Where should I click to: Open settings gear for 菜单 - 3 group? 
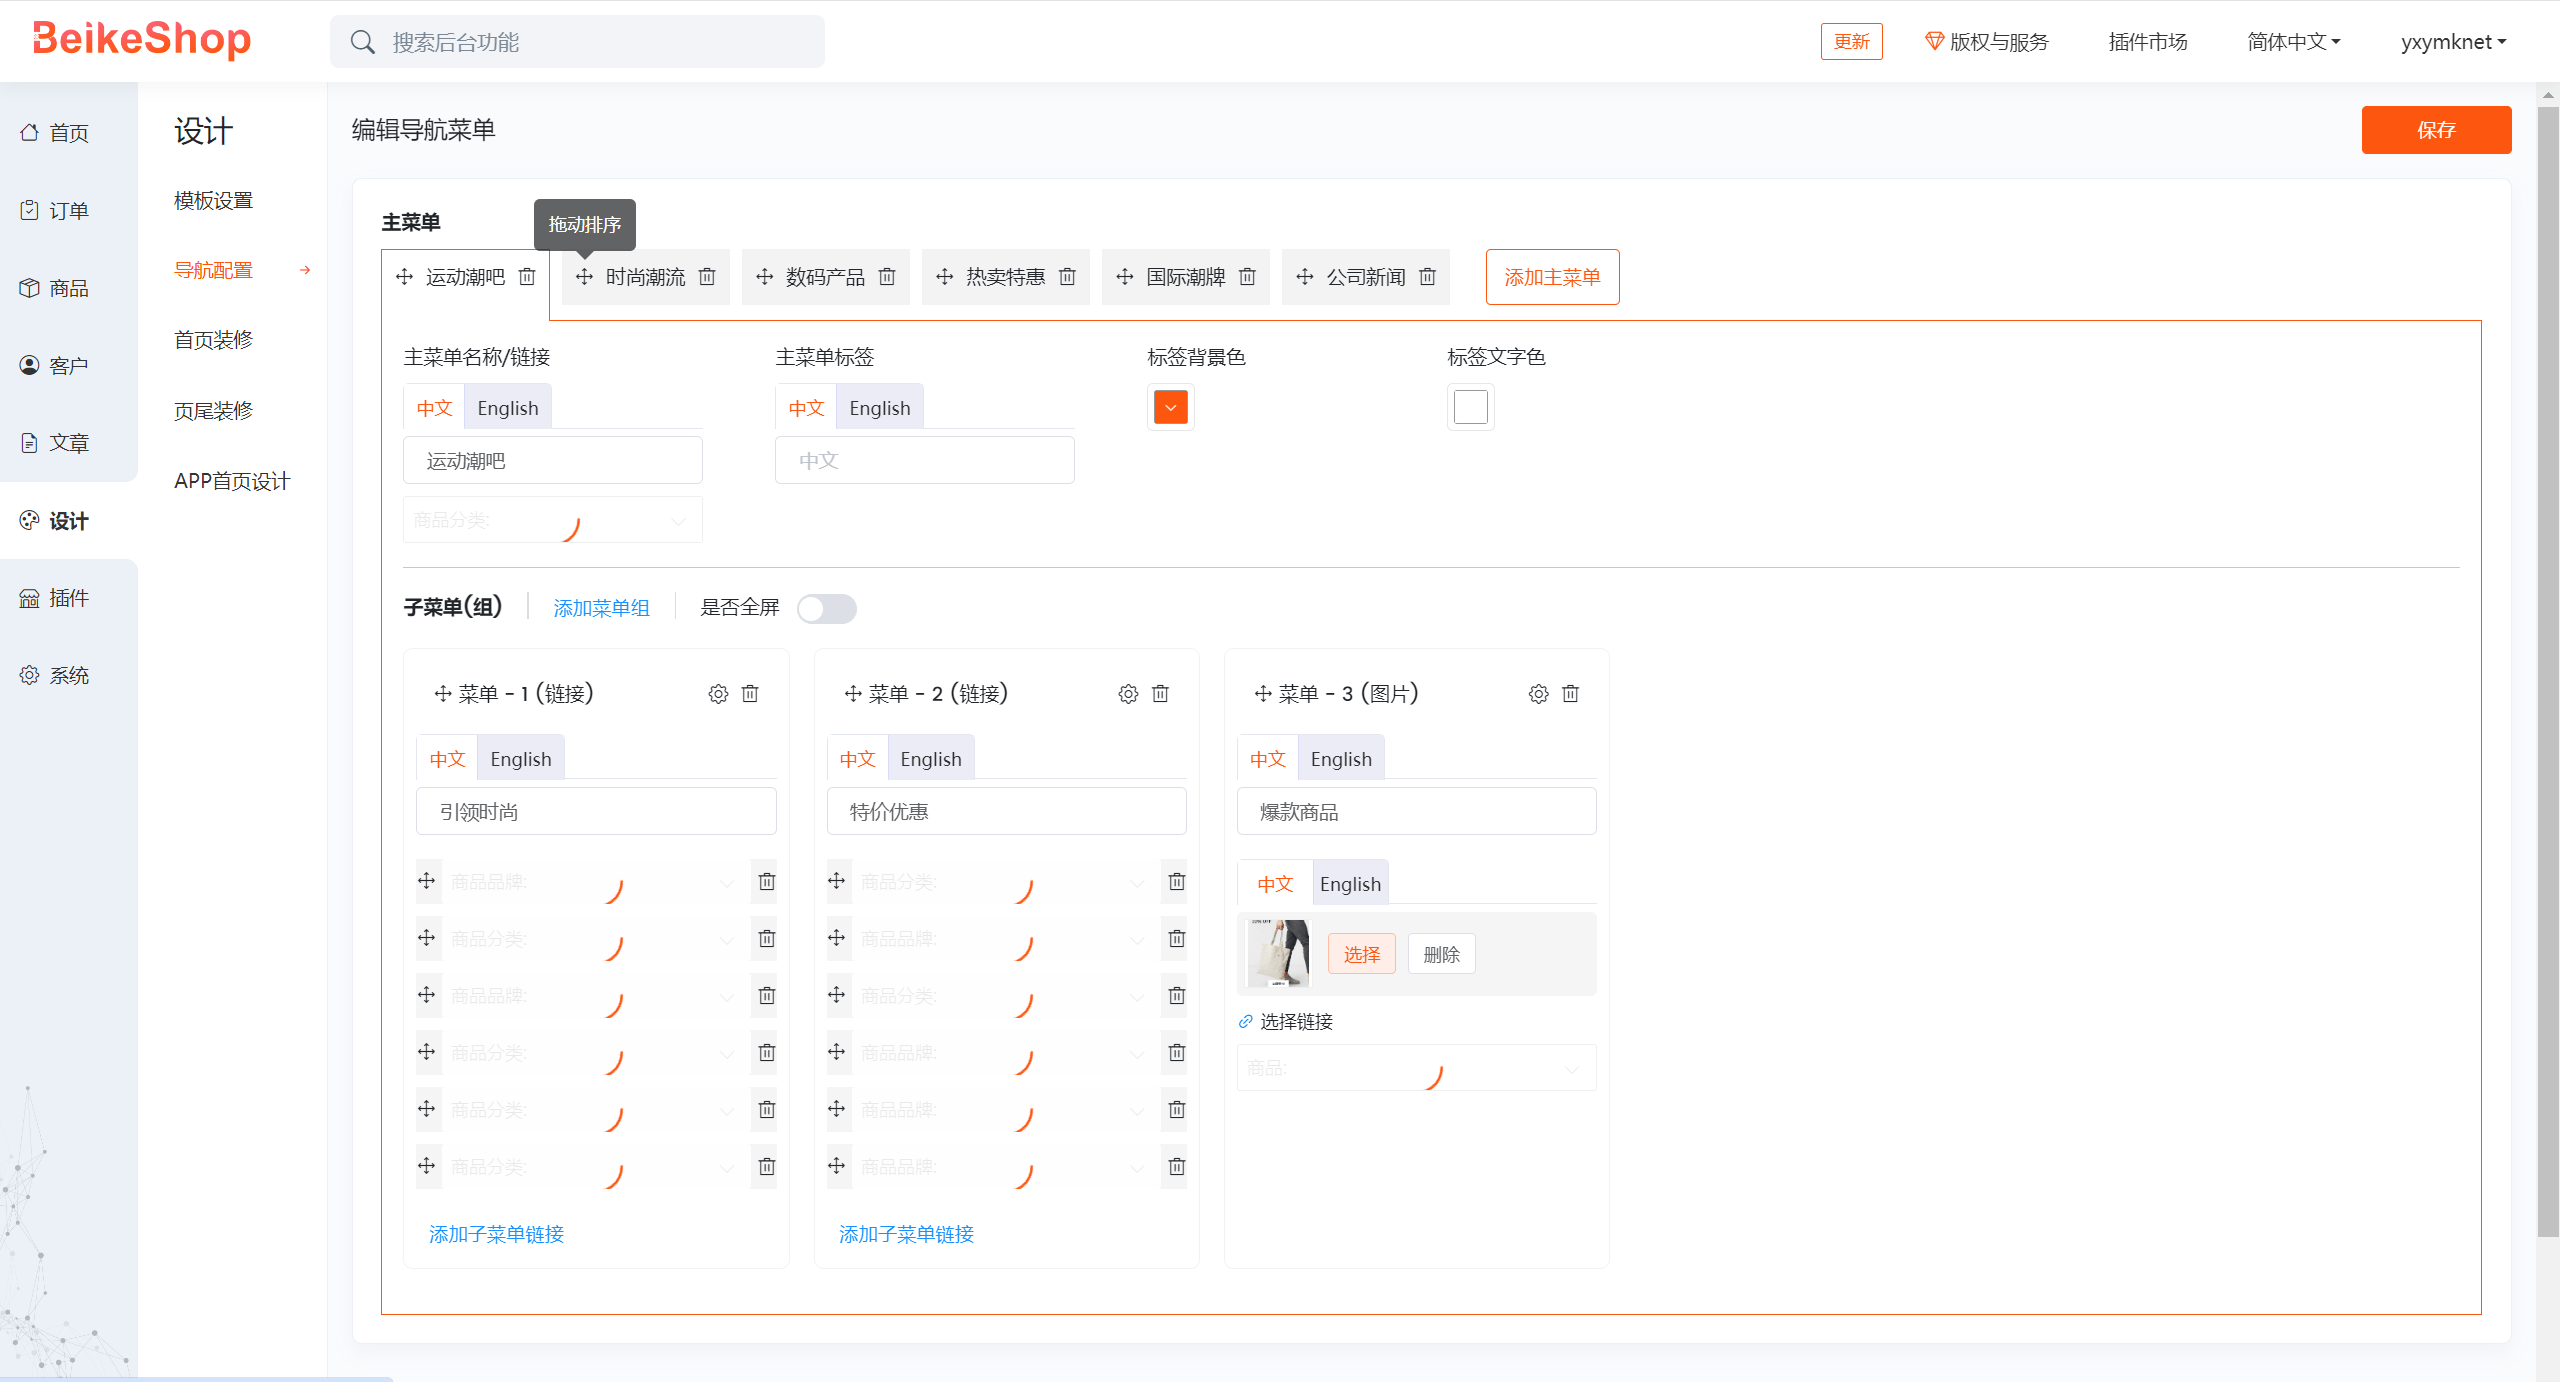(1538, 694)
